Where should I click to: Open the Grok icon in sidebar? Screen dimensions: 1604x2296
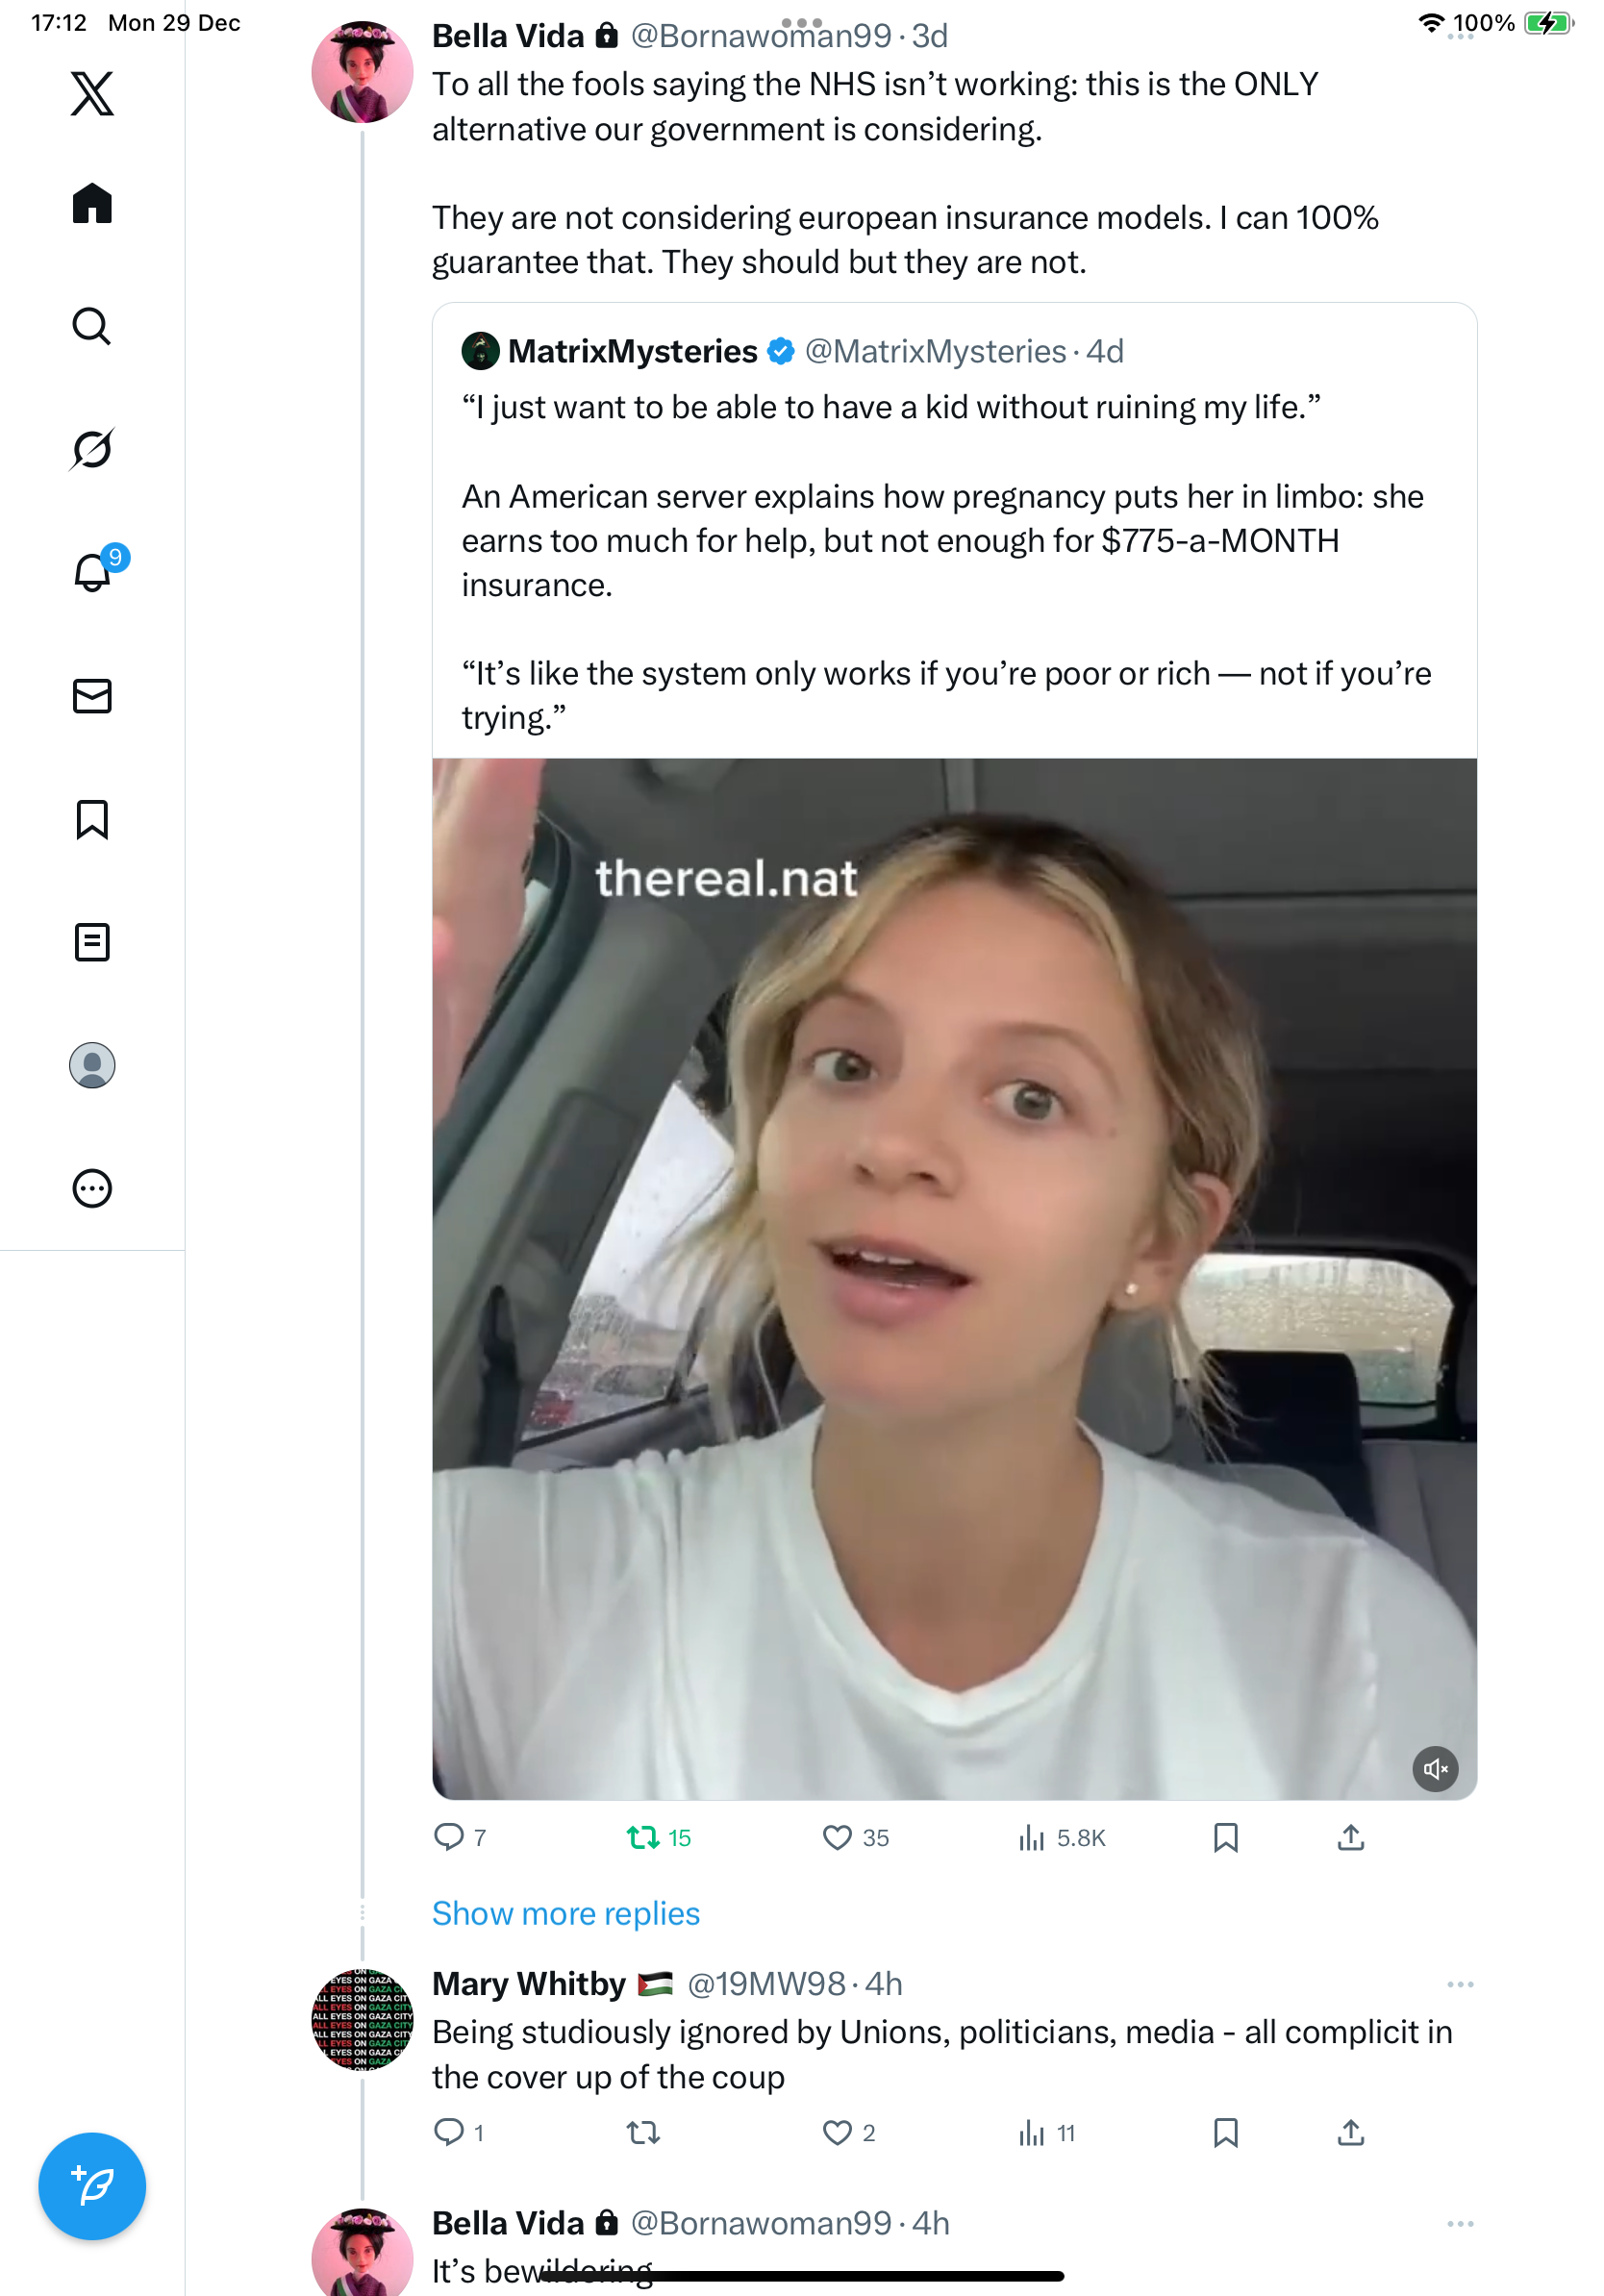click(92, 449)
